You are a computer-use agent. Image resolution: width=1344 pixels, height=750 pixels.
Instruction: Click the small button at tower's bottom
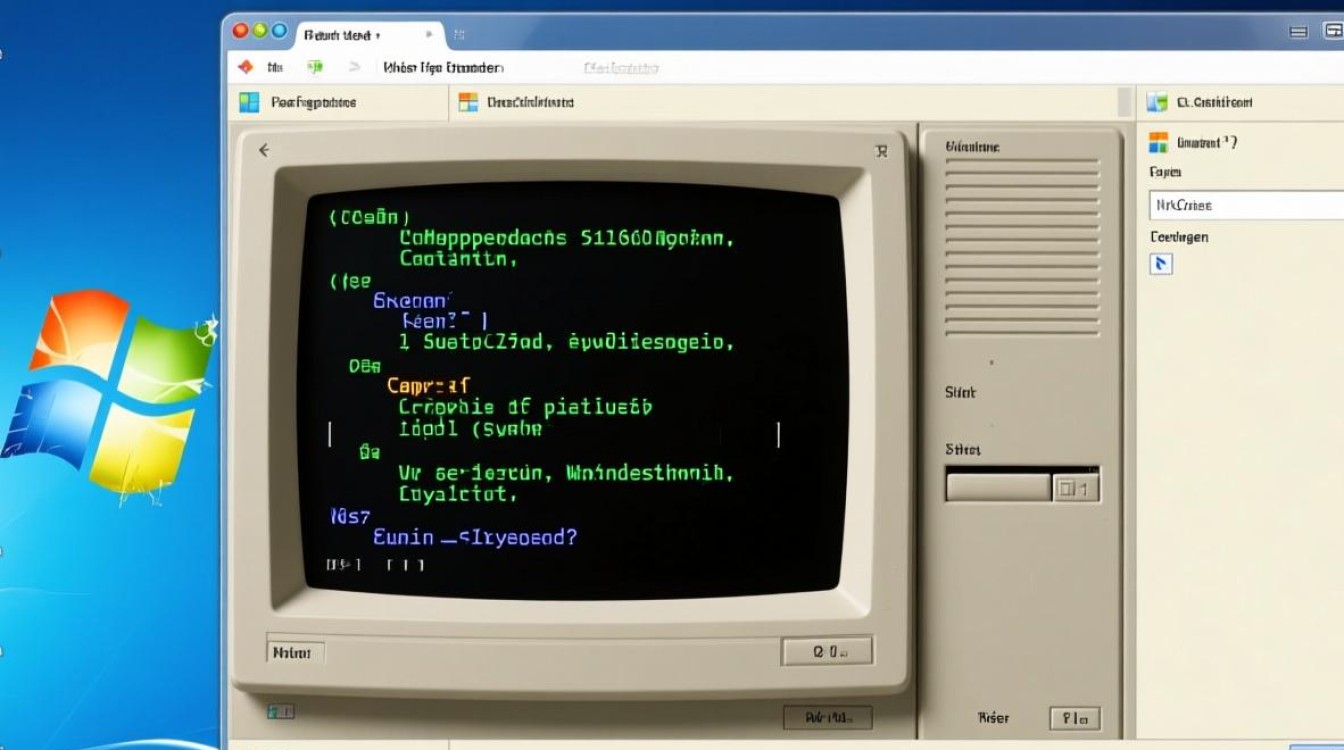[1074, 718]
